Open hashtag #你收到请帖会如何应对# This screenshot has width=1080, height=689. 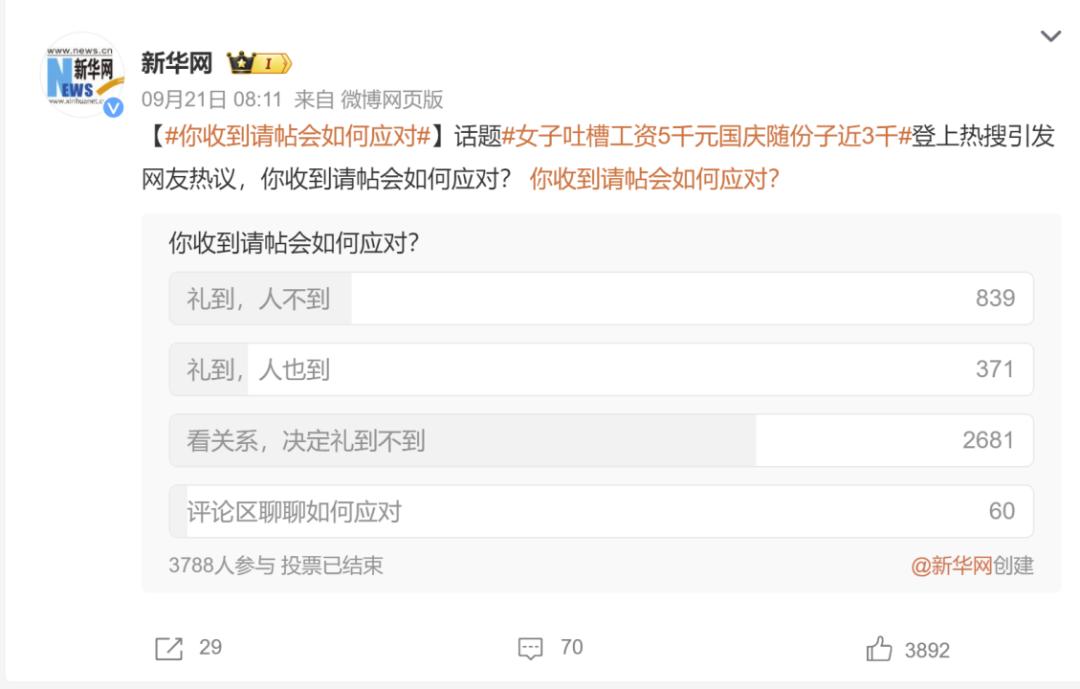click(x=297, y=137)
